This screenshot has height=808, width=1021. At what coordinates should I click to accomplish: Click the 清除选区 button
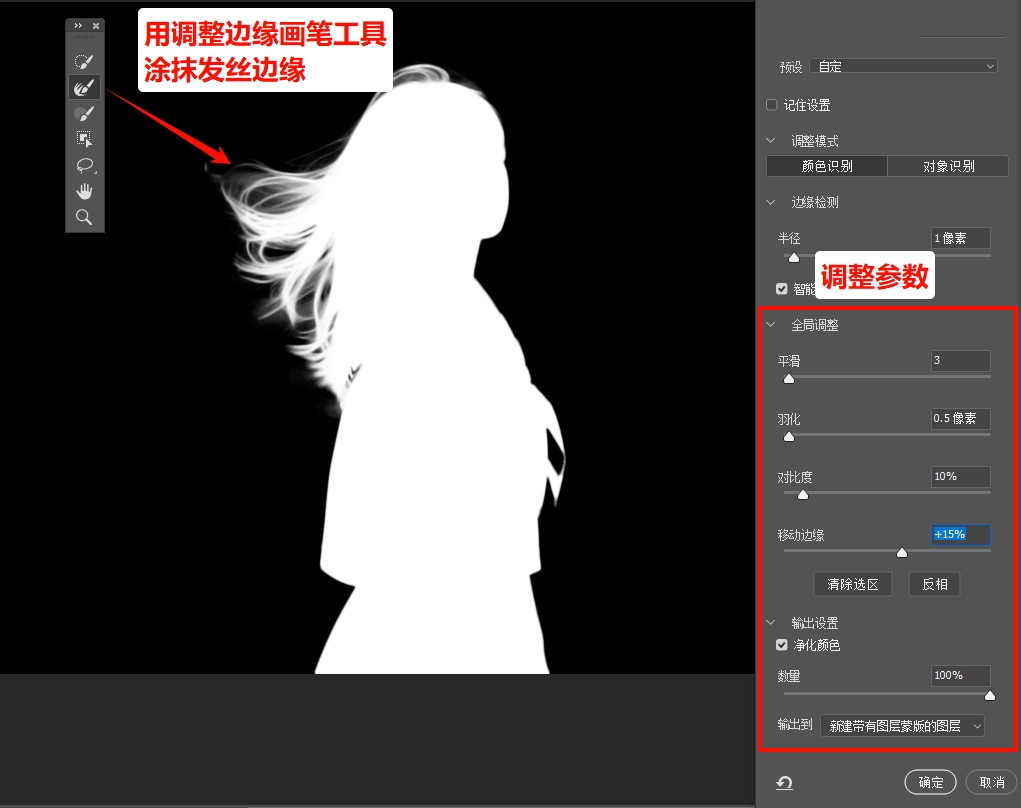pos(852,584)
